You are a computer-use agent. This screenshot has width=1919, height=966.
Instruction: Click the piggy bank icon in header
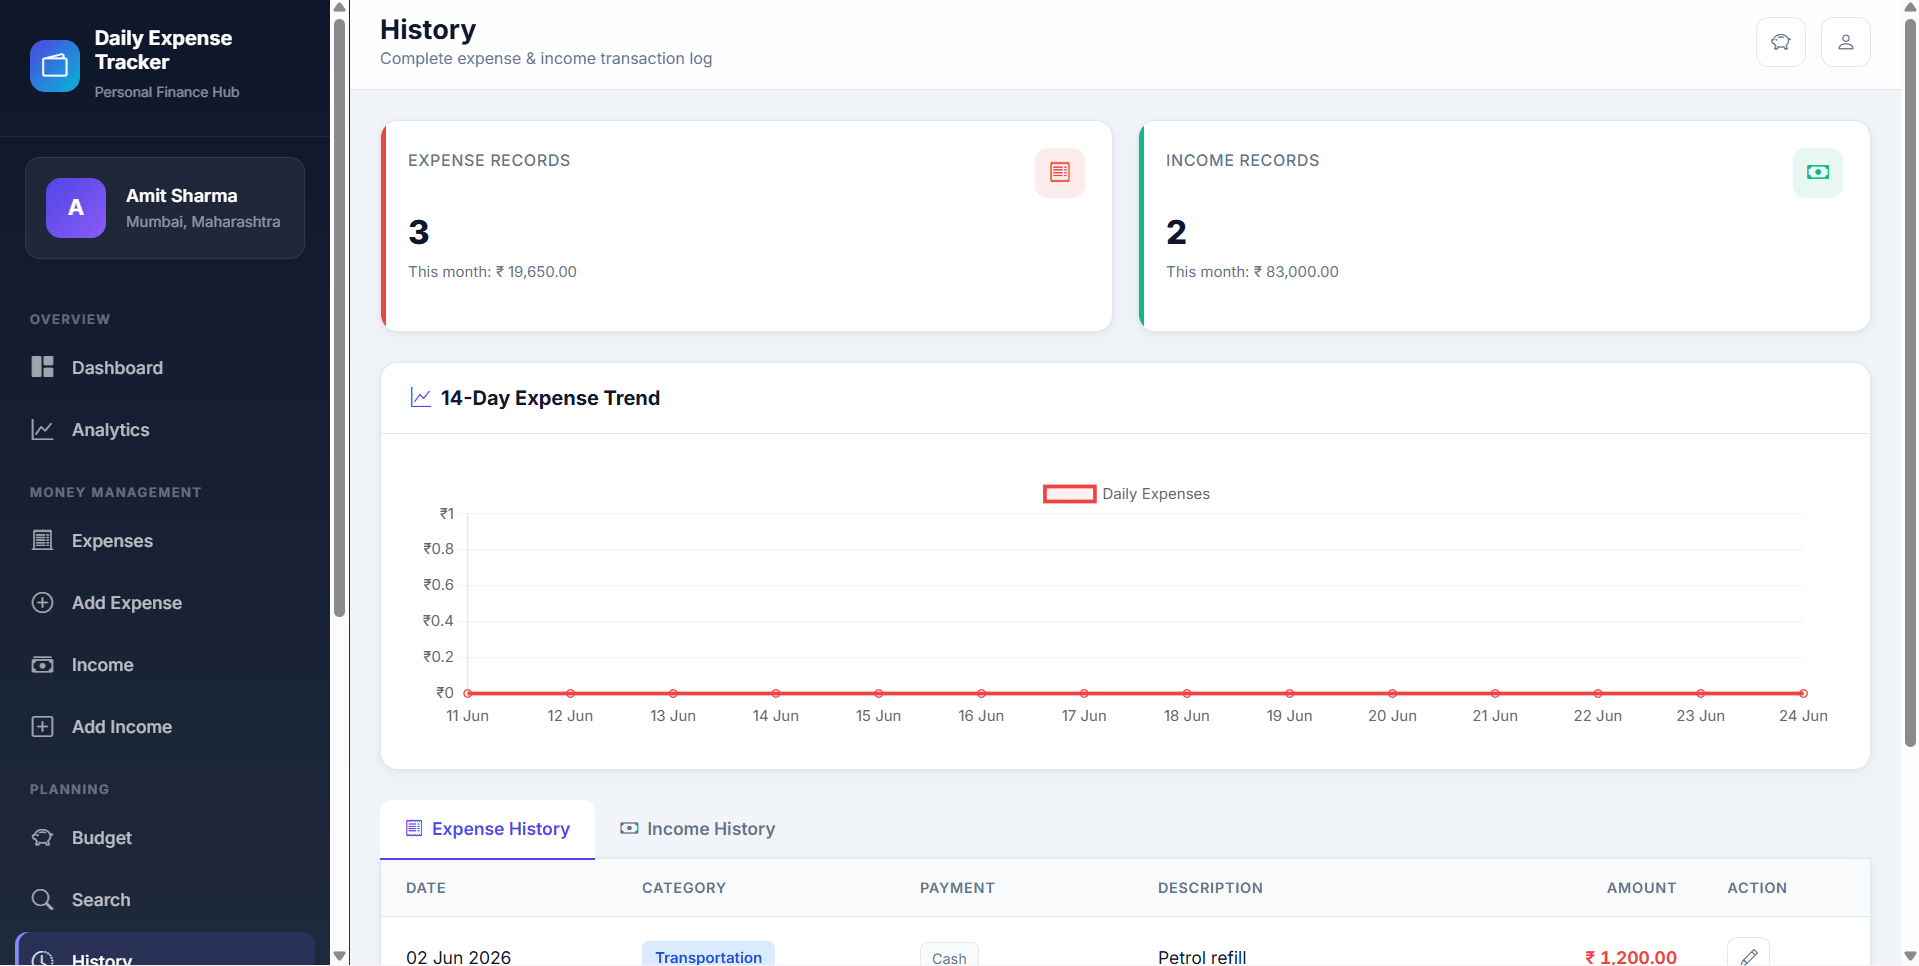pyautogui.click(x=1780, y=42)
